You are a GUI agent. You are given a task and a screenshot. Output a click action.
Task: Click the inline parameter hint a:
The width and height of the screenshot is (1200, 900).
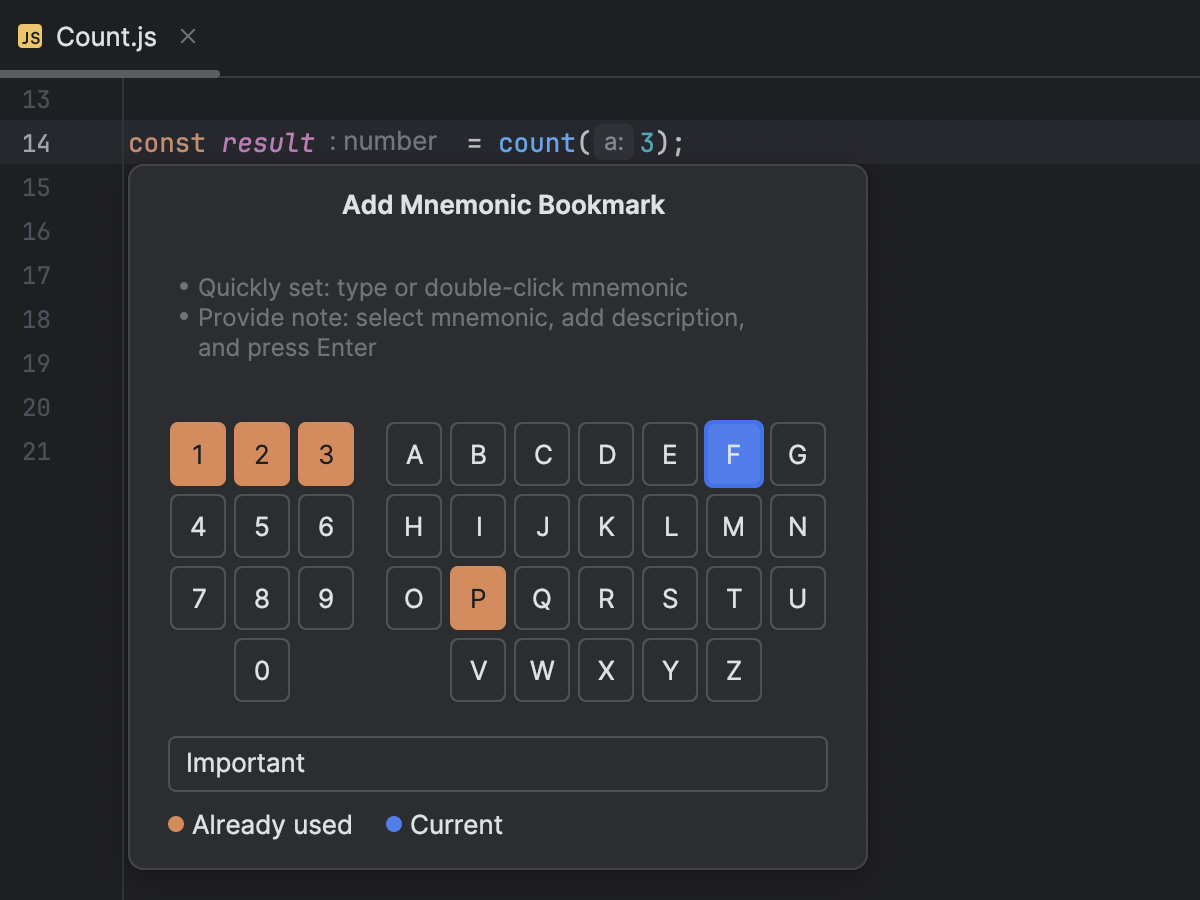(613, 142)
